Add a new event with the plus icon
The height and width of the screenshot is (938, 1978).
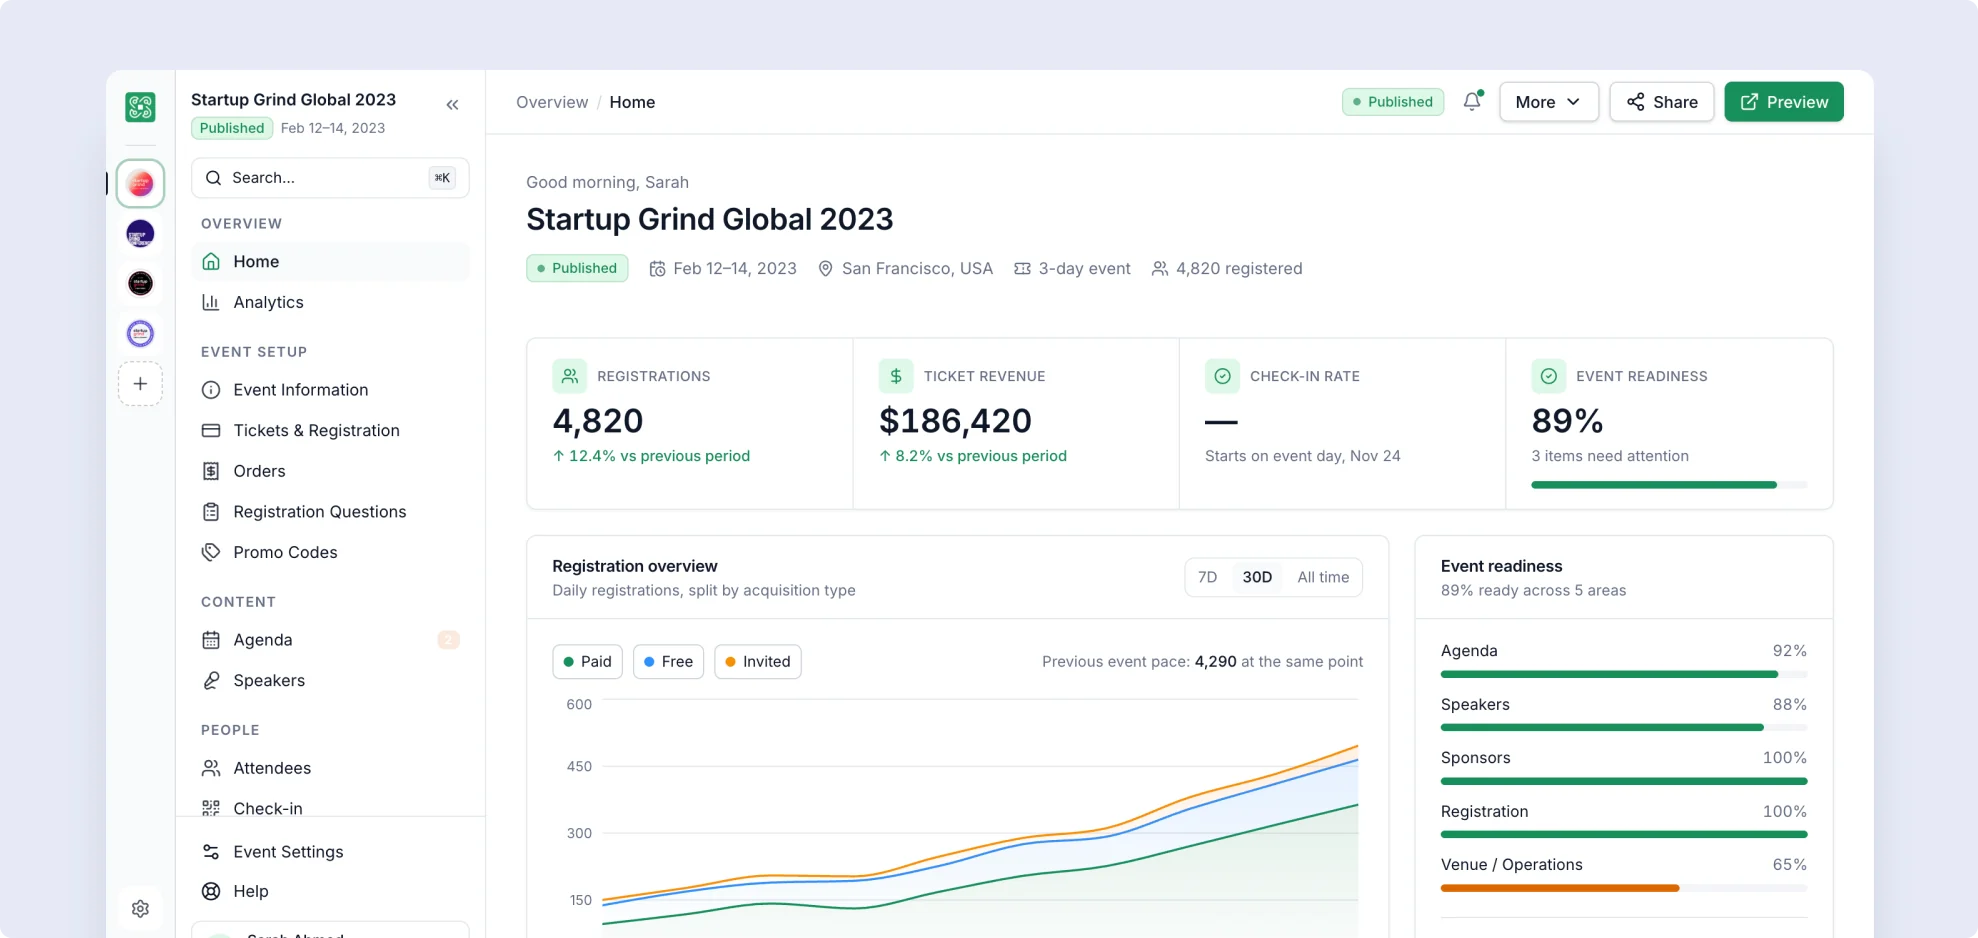pyautogui.click(x=140, y=384)
